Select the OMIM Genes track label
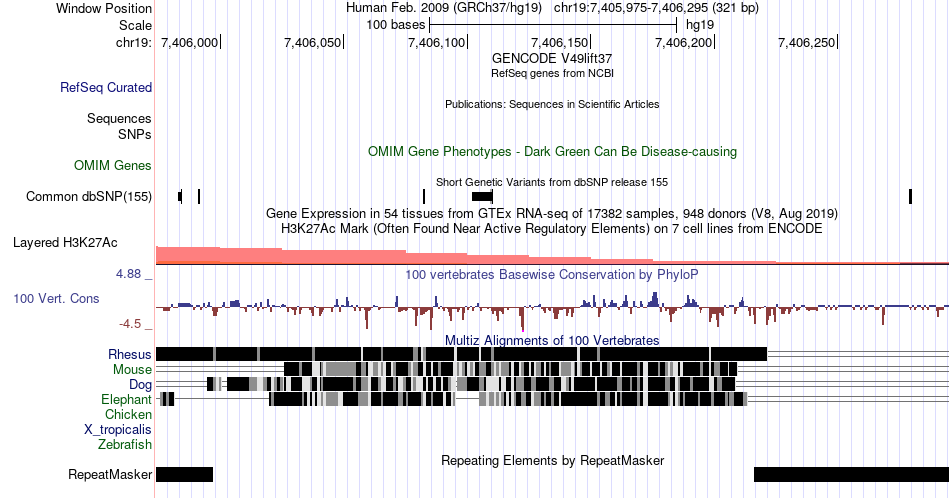This screenshot has width=950, height=498. pos(113,165)
